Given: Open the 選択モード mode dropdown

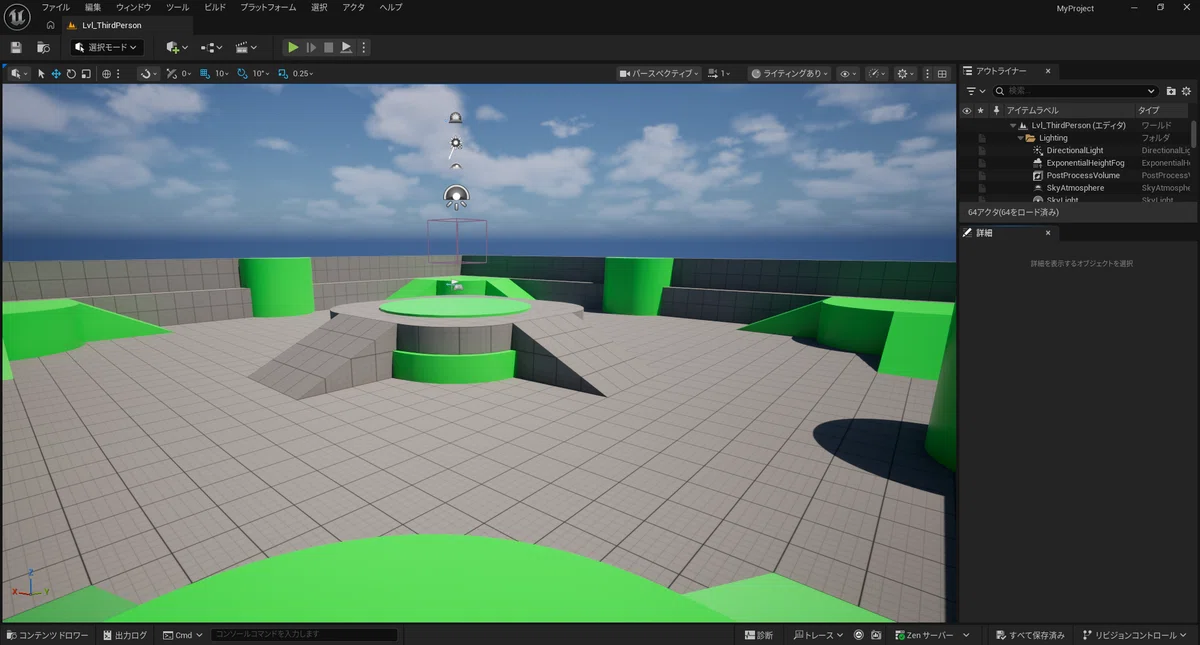Looking at the screenshot, I should [x=107, y=47].
